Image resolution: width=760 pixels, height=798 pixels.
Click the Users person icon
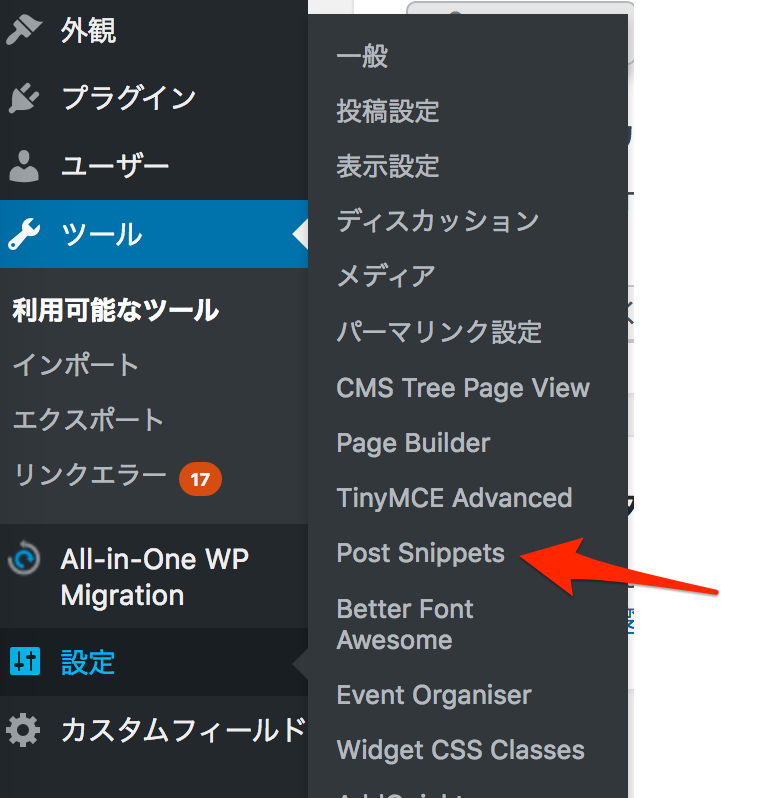click(x=23, y=166)
